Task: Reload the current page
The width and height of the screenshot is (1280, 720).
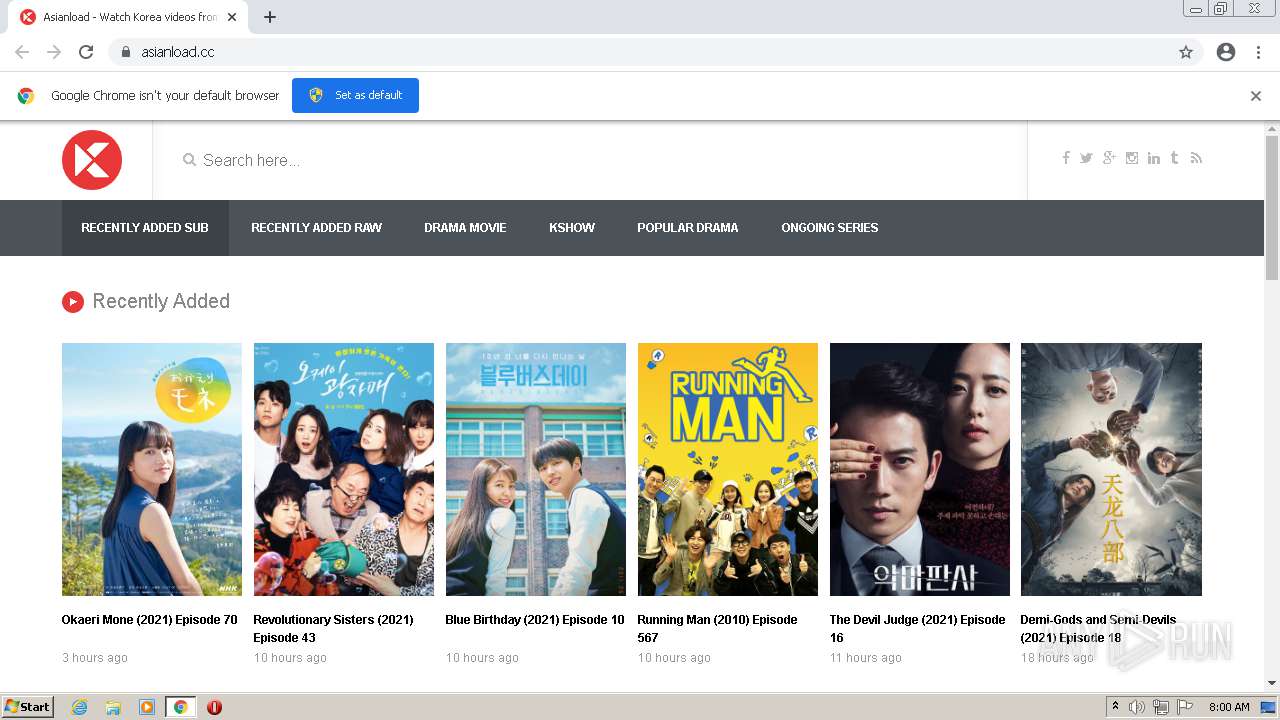Action: pyautogui.click(x=86, y=52)
